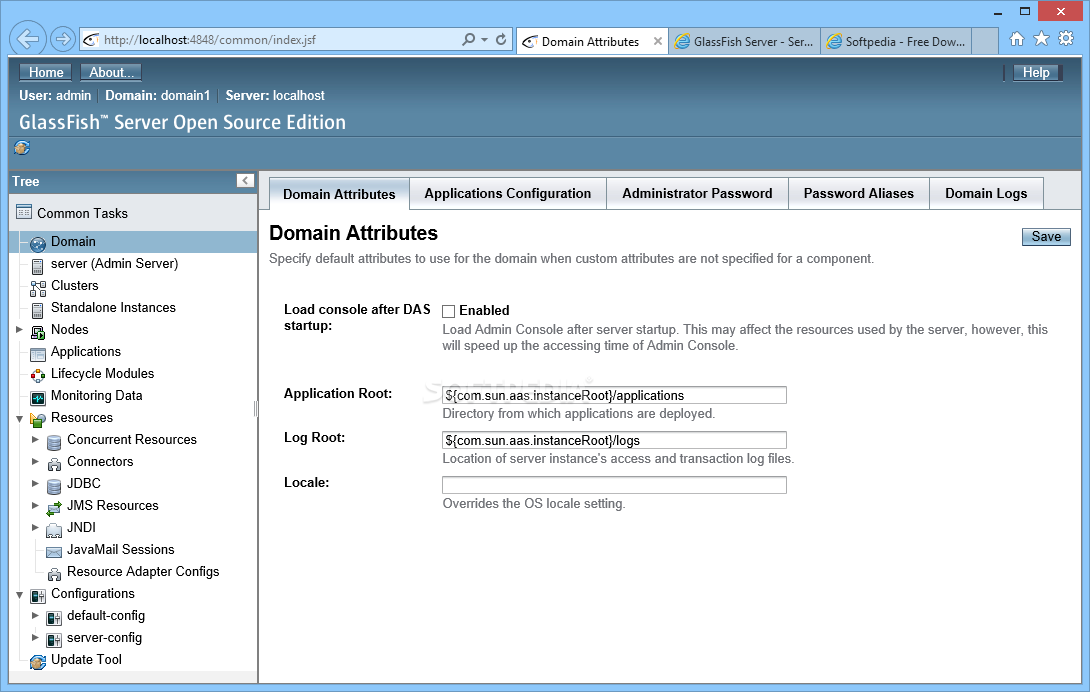
Task: Click the Lifecycle Modules icon
Action: coord(38,376)
